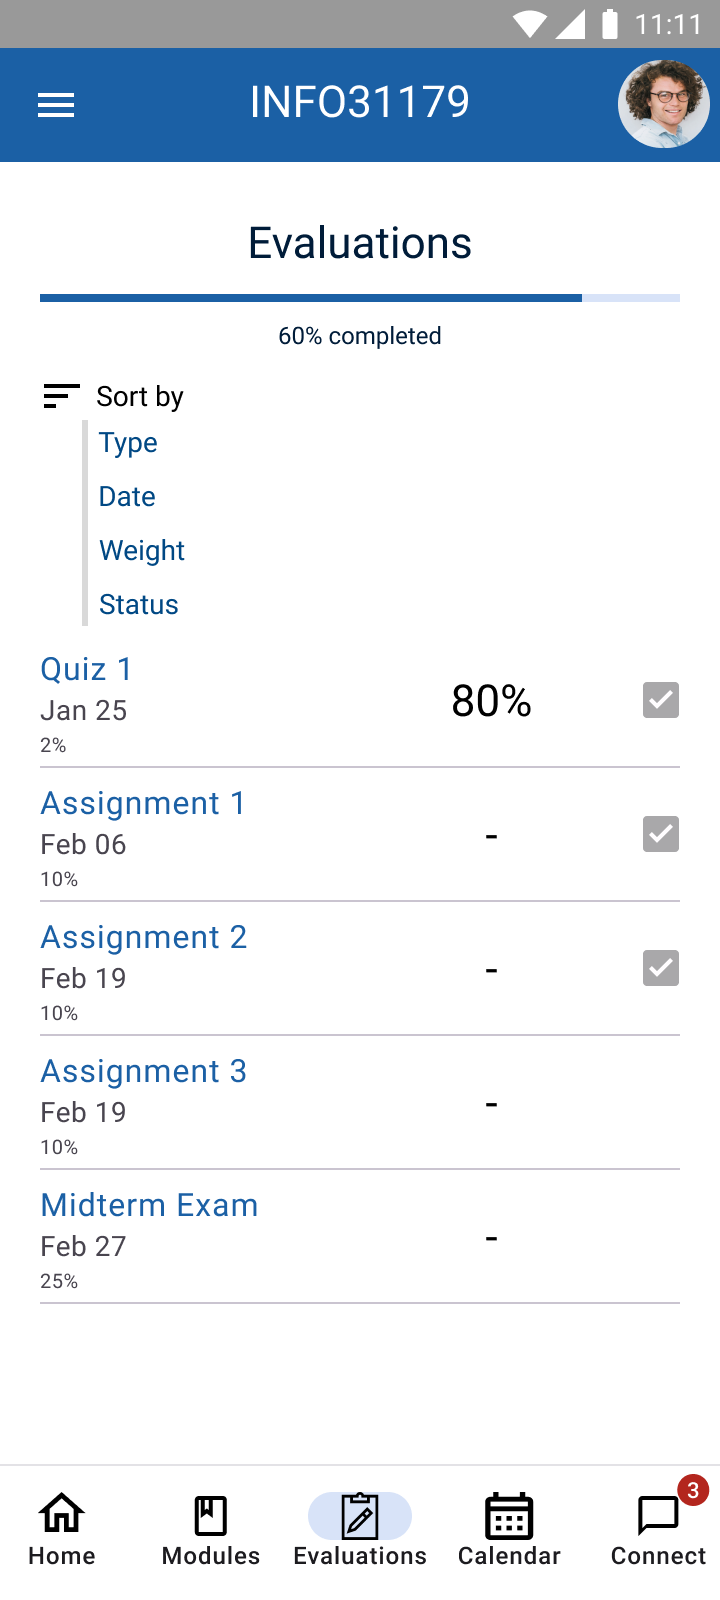Viewport: 720px width, 1600px height.
Task: Click the 60% completed progress bar
Action: coord(360,298)
